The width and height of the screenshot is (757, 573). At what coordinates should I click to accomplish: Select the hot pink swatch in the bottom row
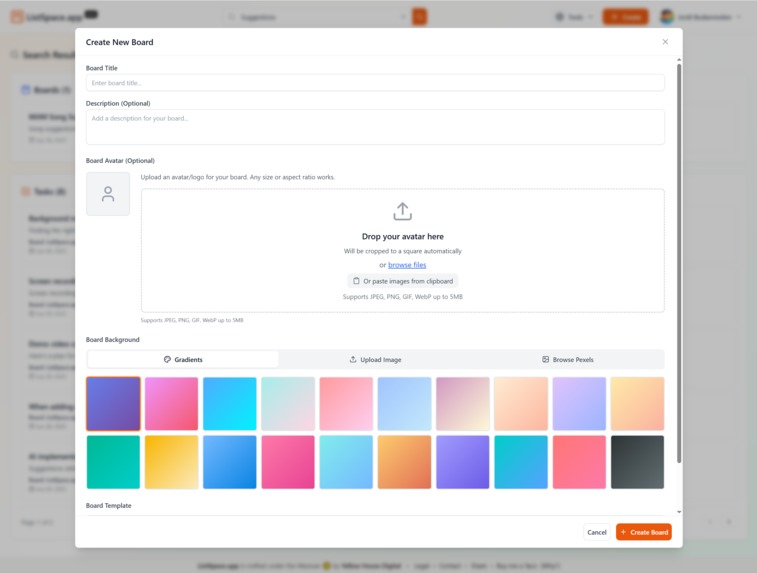tap(288, 462)
